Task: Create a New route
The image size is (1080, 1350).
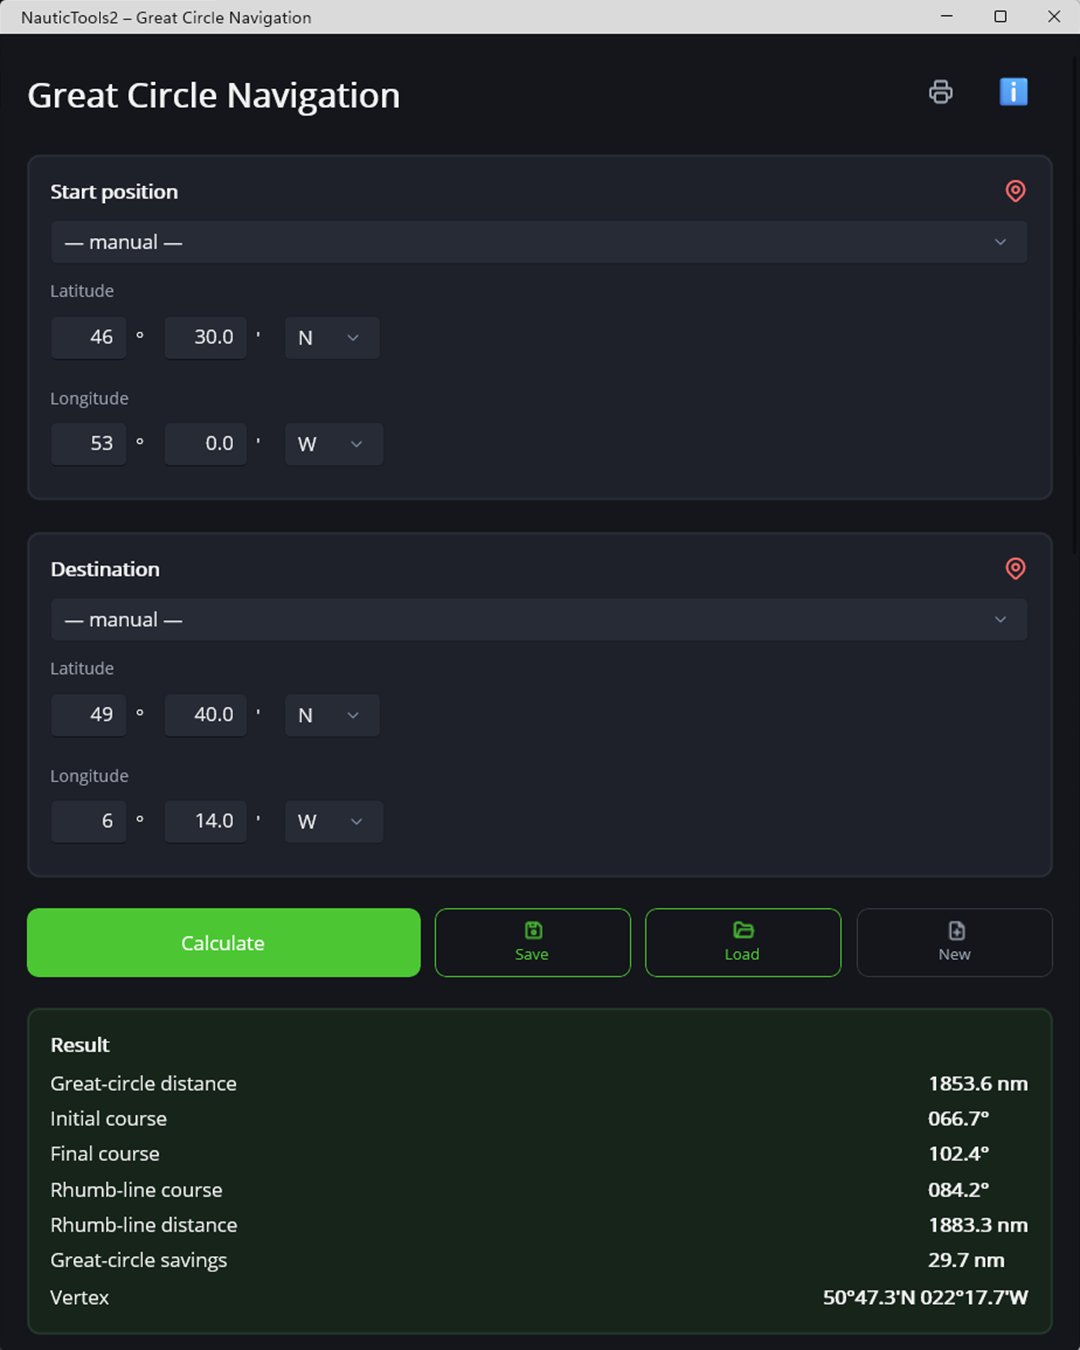Action: point(954,943)
